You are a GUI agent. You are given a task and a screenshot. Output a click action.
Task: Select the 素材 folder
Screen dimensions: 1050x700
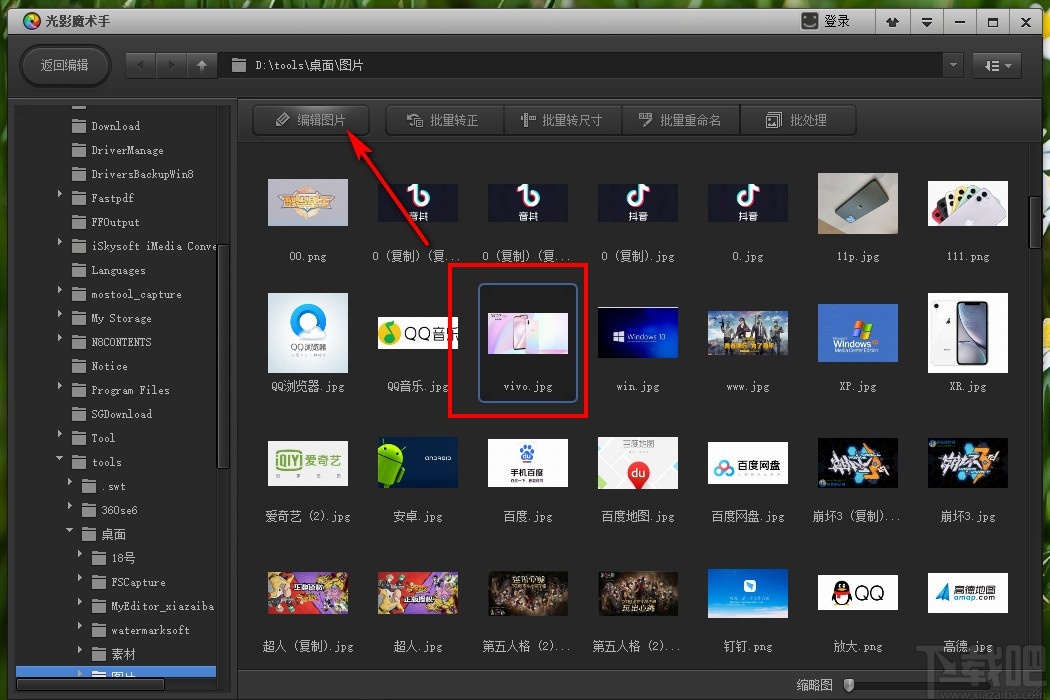pyautogui.click(x=113, y=654)
